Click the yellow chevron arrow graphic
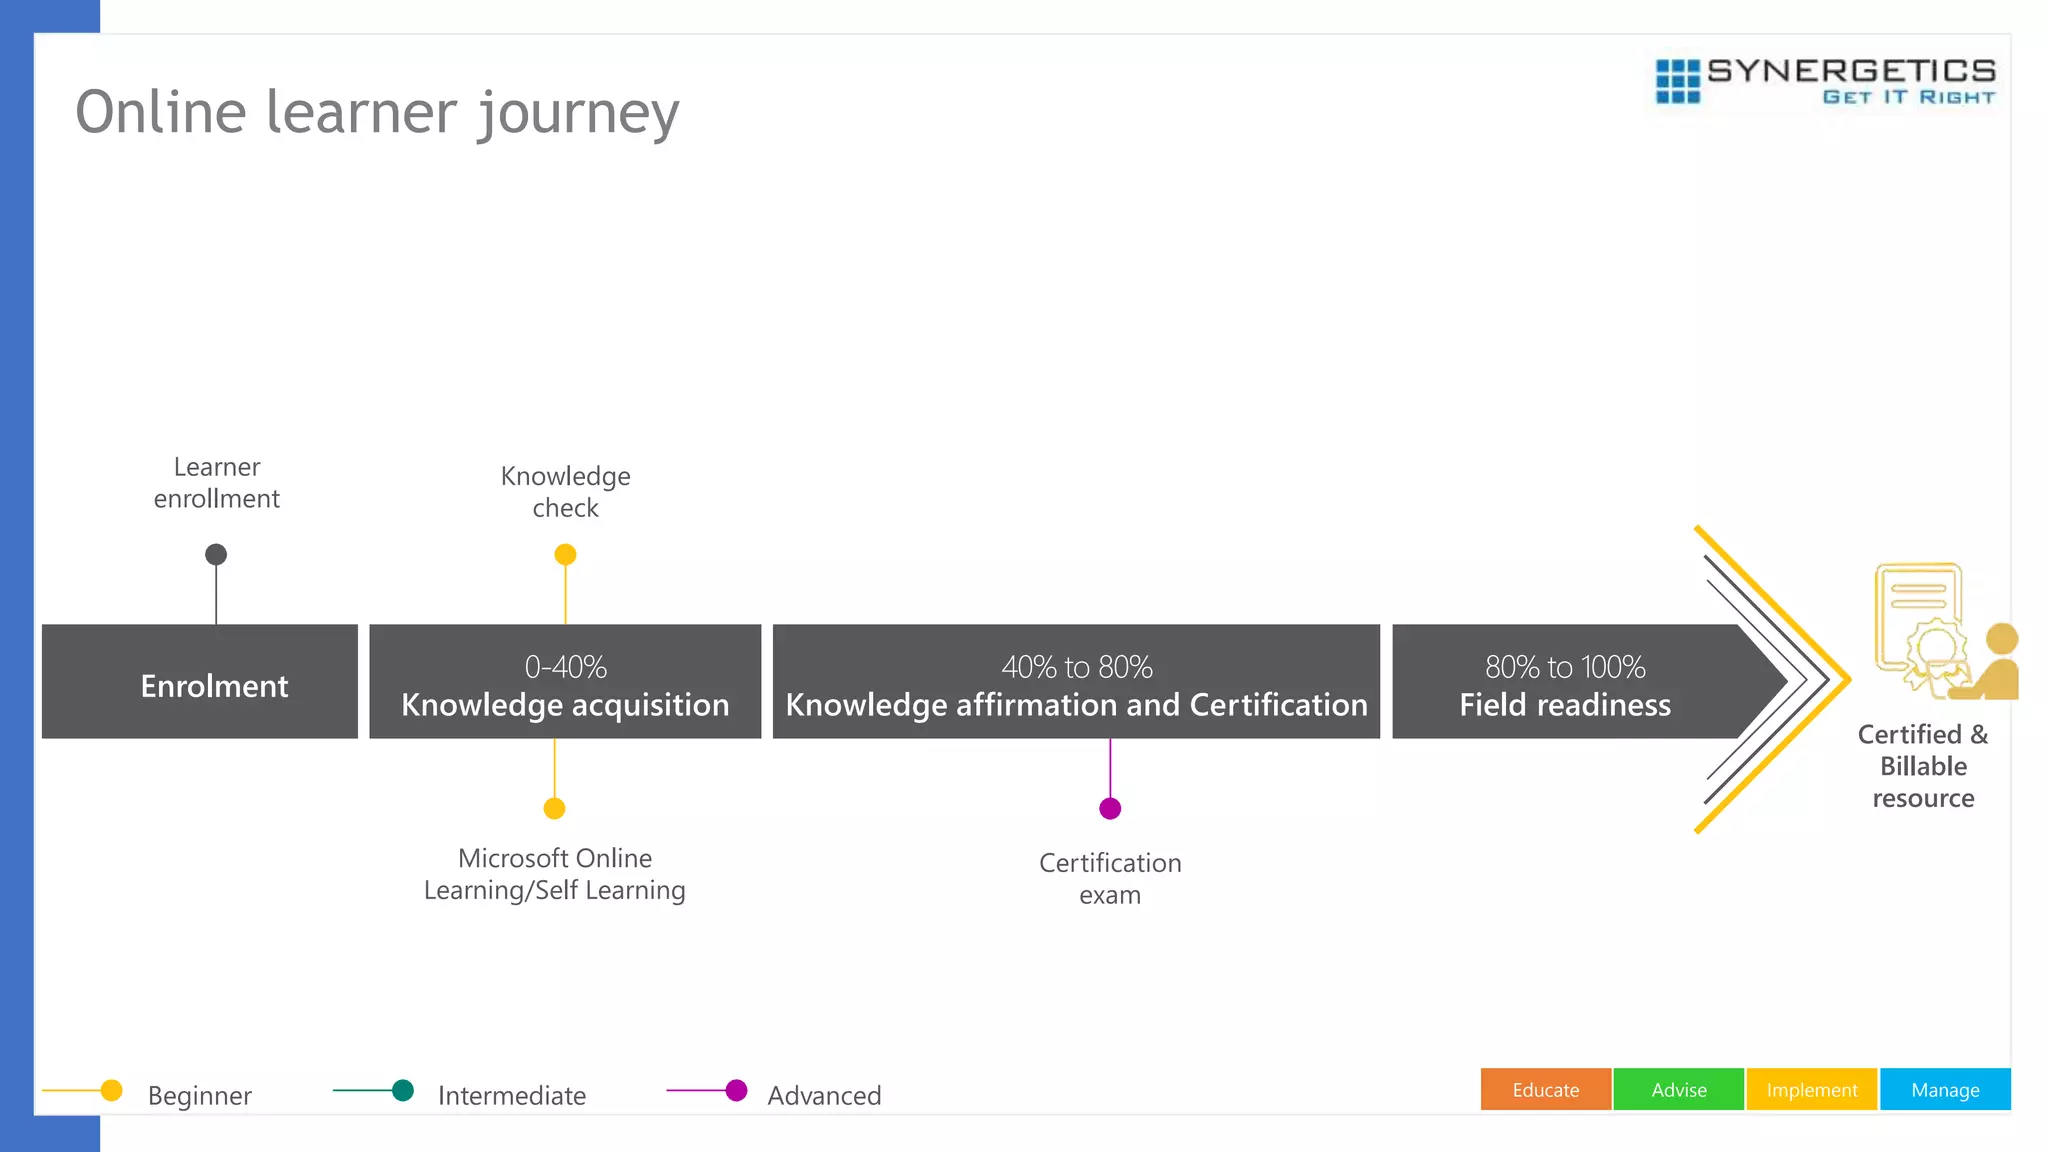 click(x=1772, y=679)
